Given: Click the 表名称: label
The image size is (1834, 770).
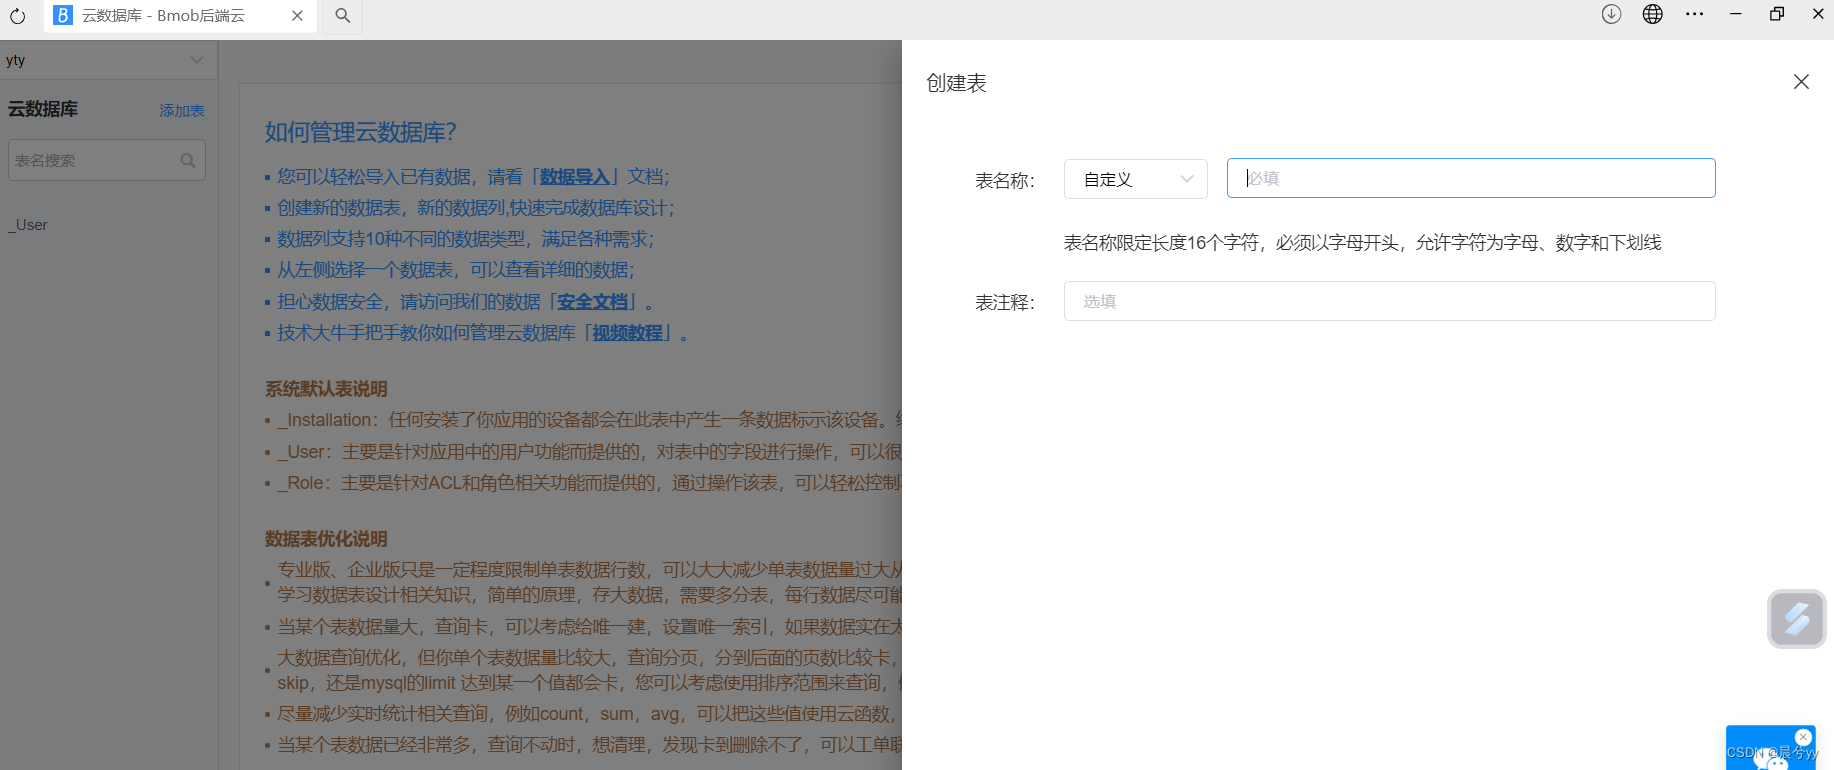Looking at the screenshot, I should click(1005, 181).
